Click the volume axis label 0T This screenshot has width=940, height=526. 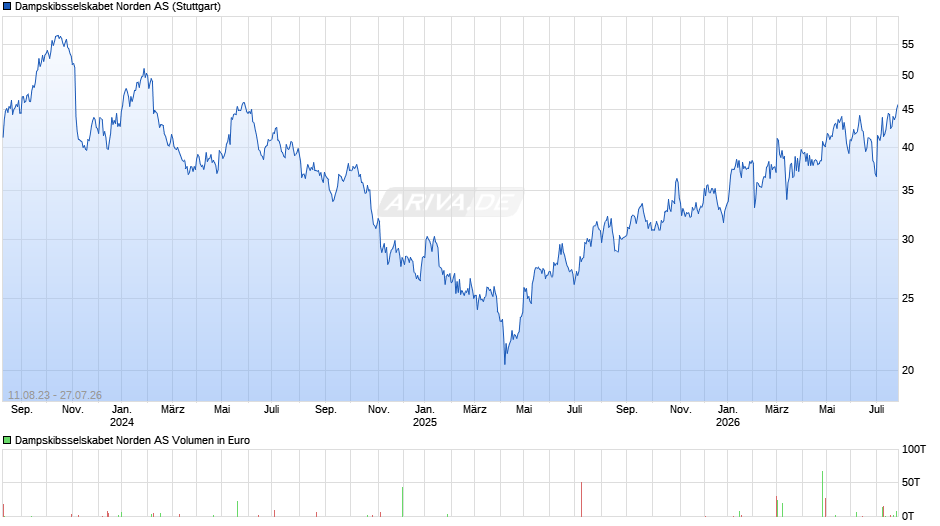coord(908,516)
